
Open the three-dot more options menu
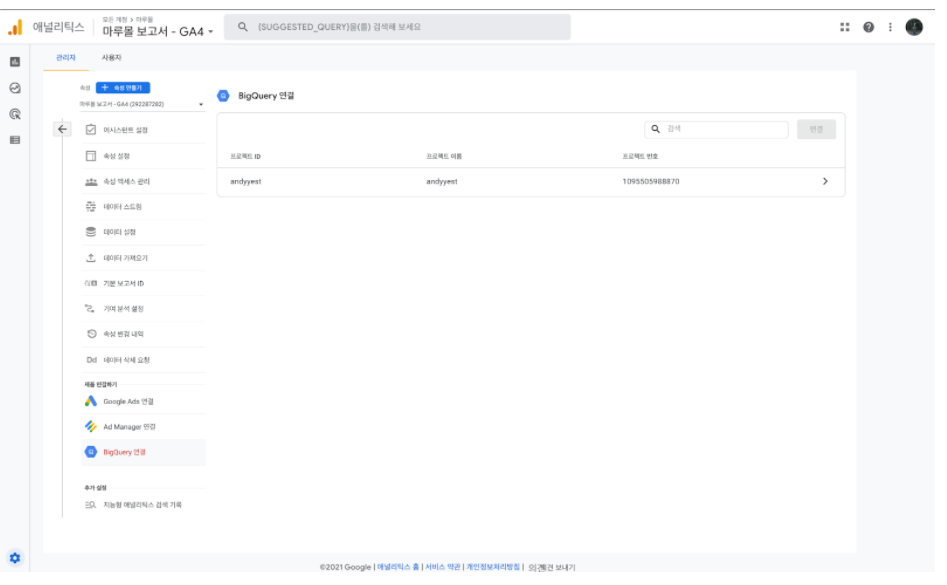890,27
